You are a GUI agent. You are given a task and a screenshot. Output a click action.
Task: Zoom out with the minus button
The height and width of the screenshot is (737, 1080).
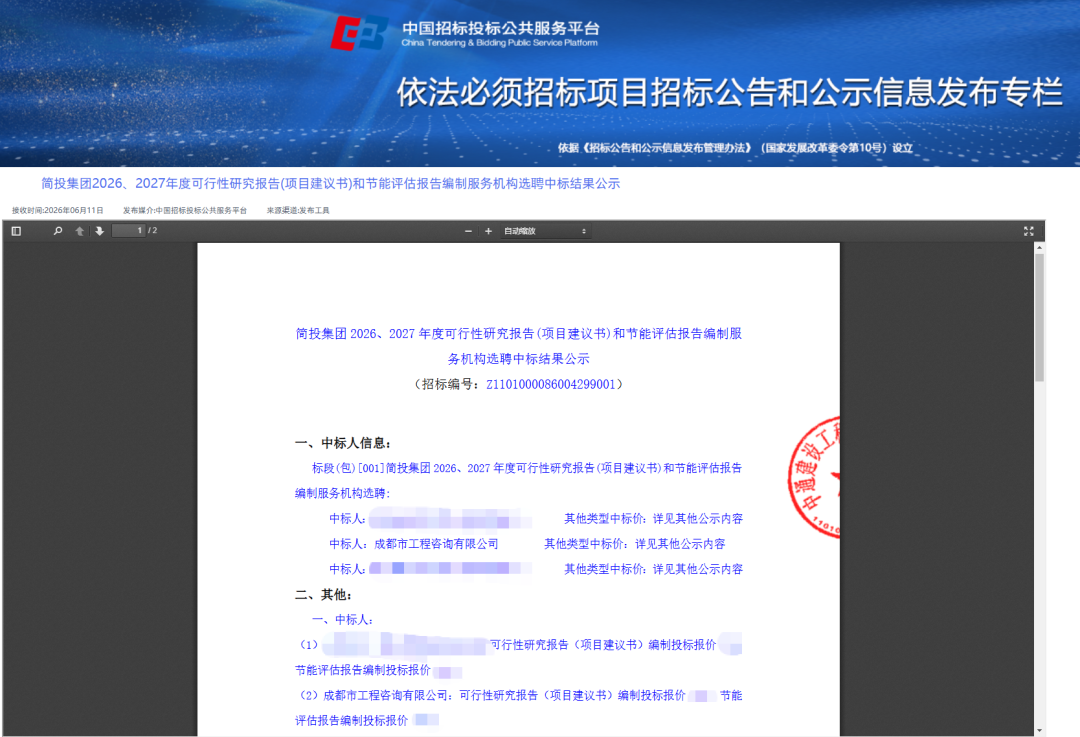468,231
